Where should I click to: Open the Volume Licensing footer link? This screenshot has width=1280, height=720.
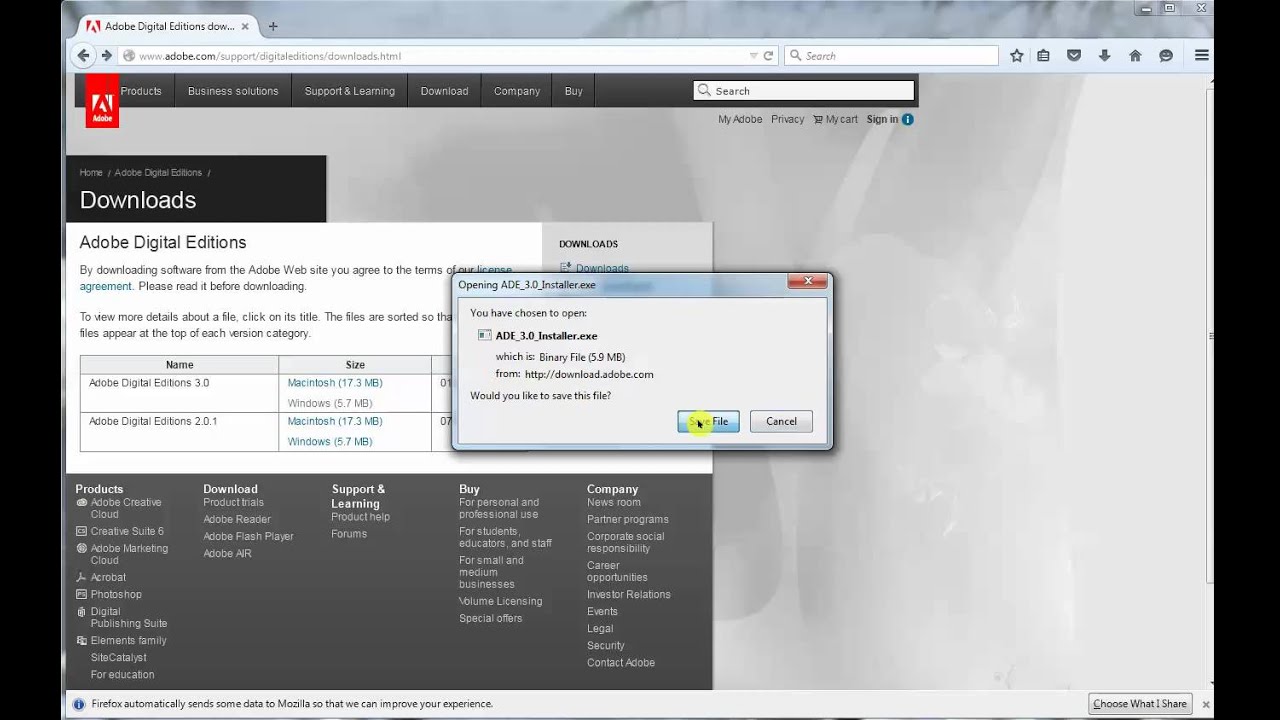(501, 601)
